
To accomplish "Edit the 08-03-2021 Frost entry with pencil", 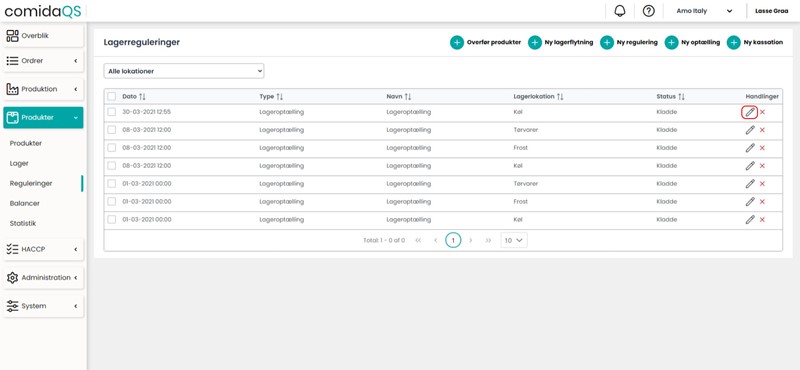I will 749,148.
